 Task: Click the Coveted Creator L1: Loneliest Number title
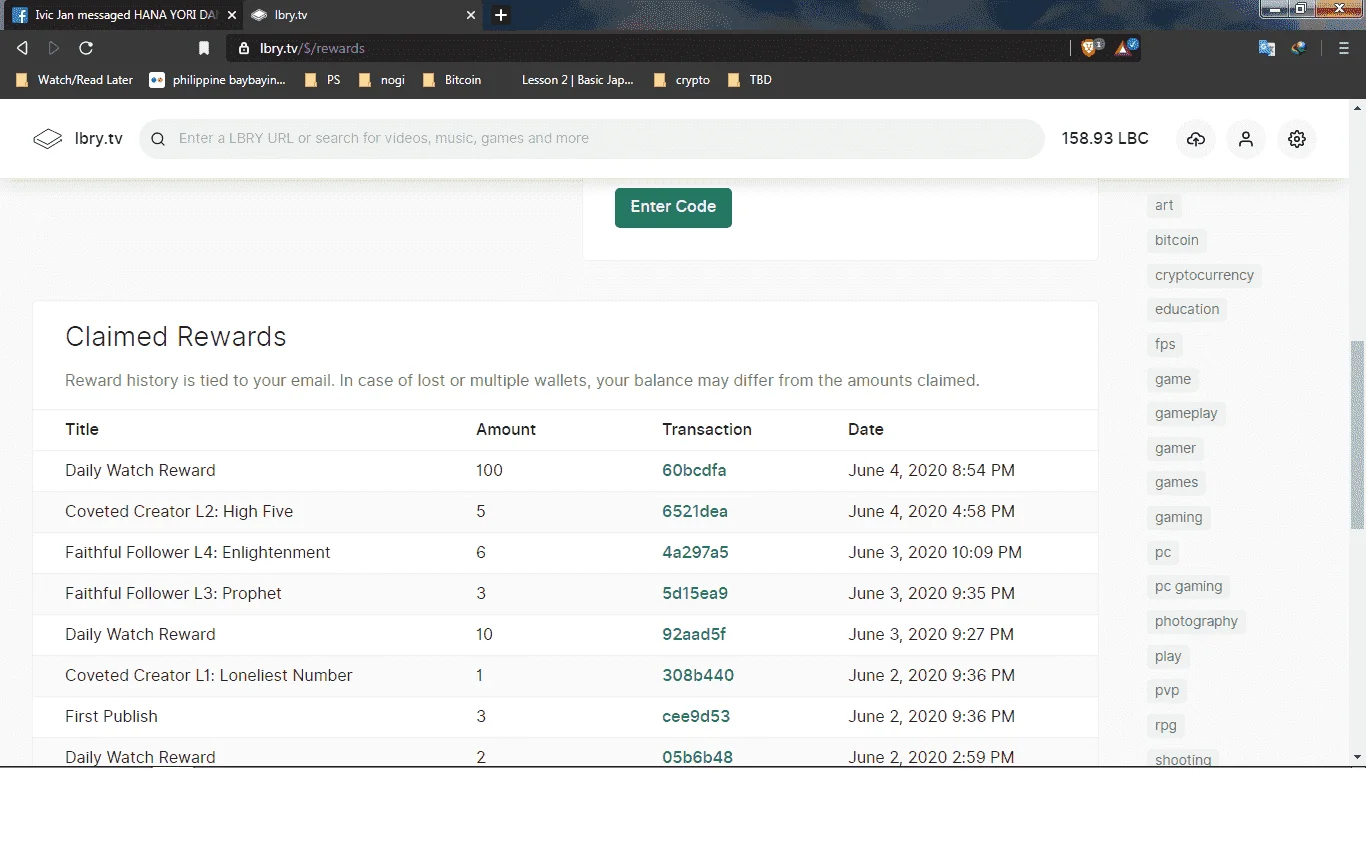tap(209, 675)
